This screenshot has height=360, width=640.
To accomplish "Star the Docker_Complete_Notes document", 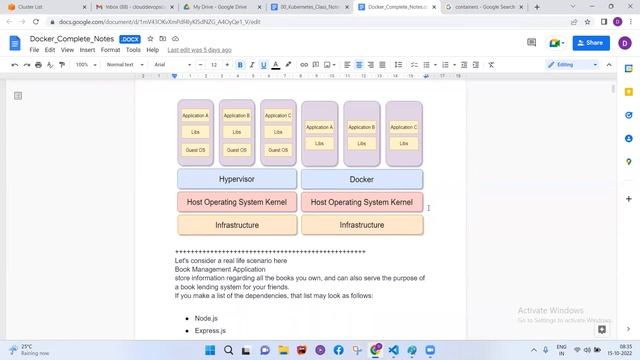I will (x=150, y=39).
